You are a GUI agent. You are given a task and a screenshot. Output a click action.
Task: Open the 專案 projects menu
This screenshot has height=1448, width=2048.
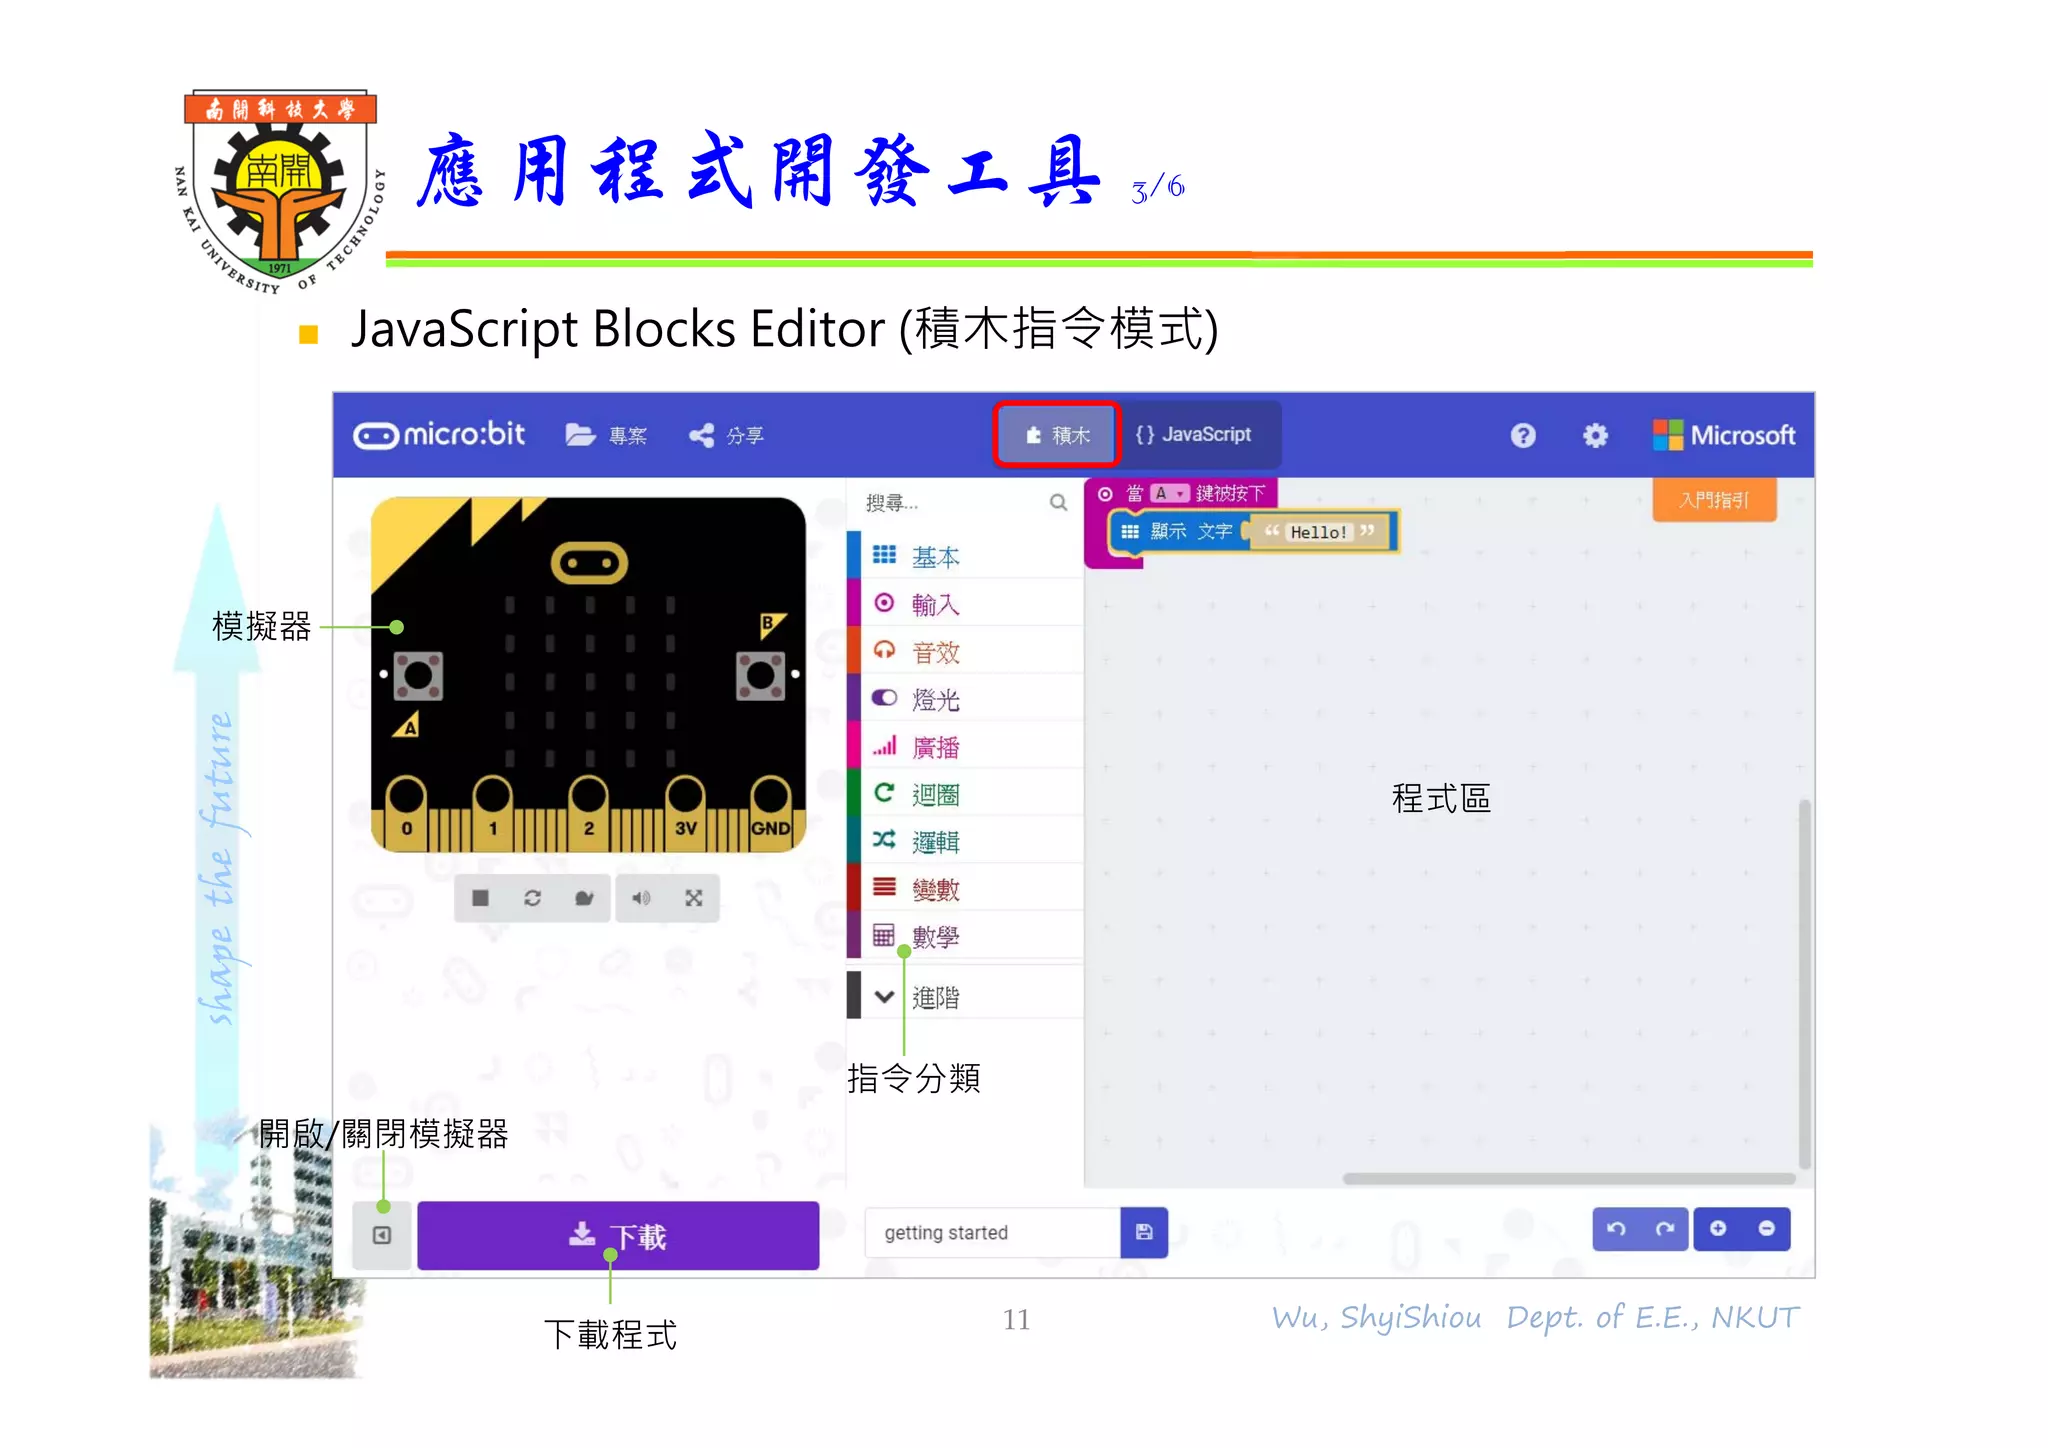(x=606, y=435)
